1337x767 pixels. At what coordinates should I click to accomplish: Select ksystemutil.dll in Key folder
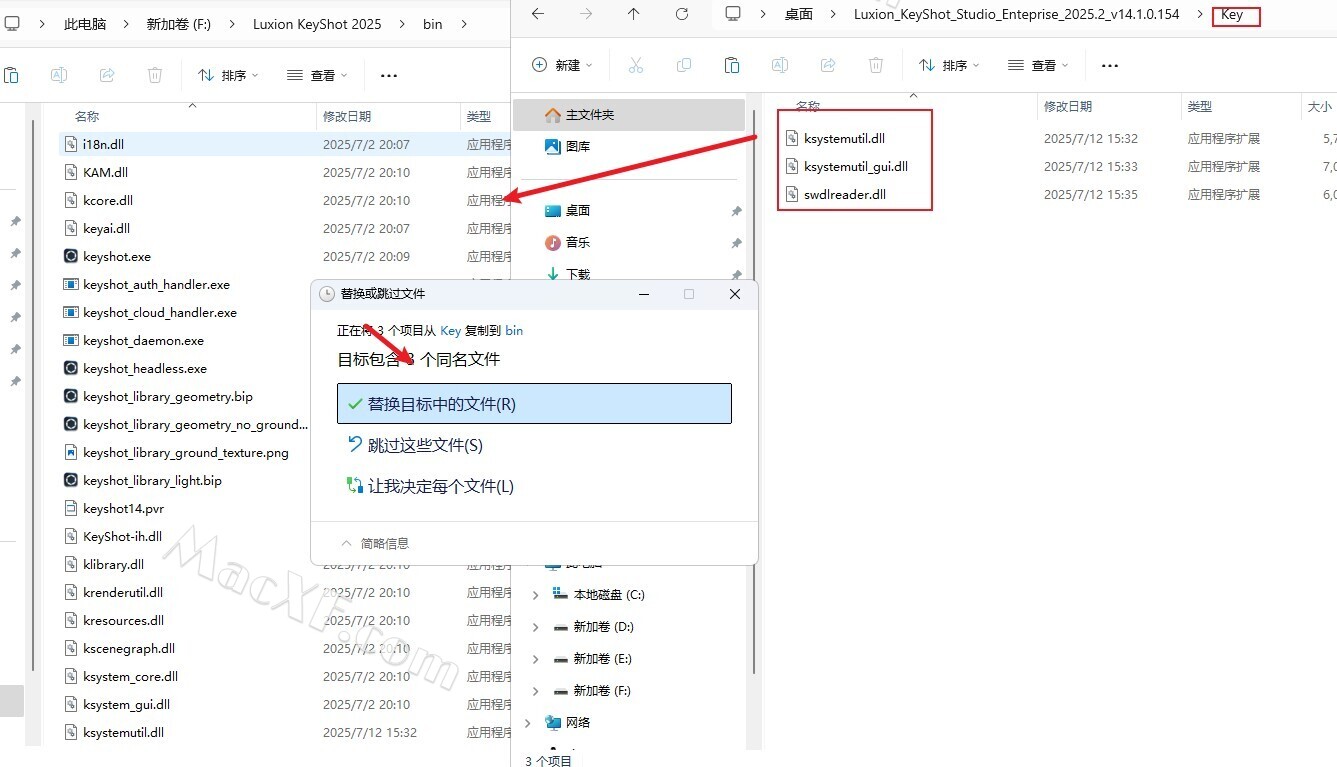[844, 138]
